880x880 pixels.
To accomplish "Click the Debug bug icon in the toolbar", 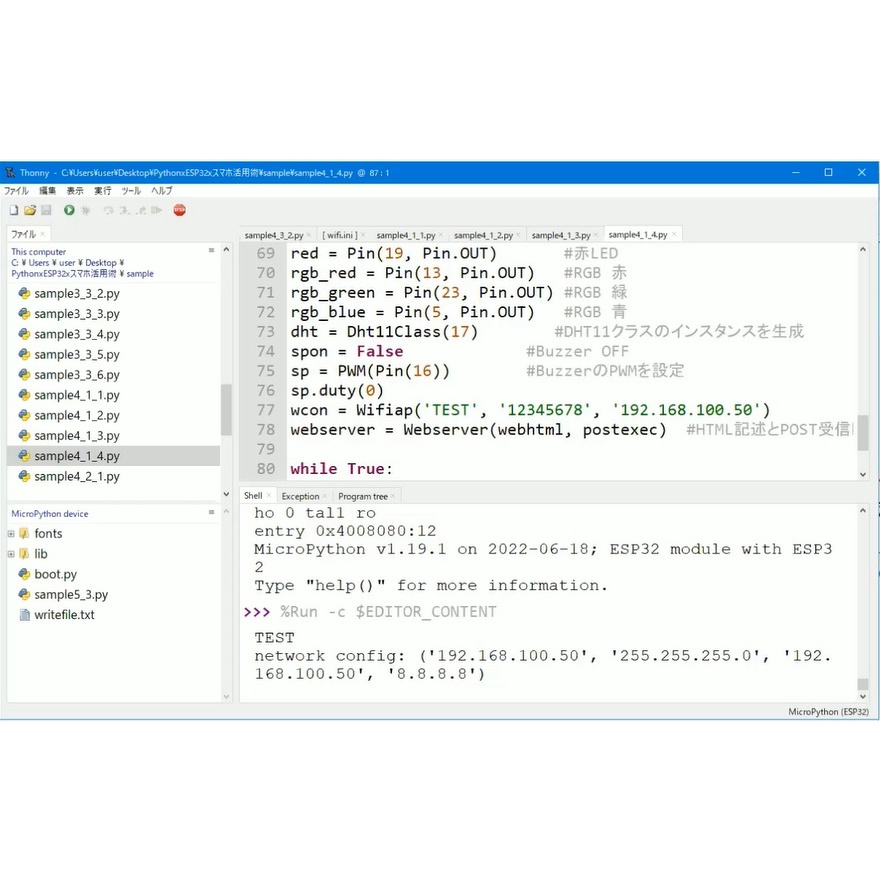I will coord(85,210).
